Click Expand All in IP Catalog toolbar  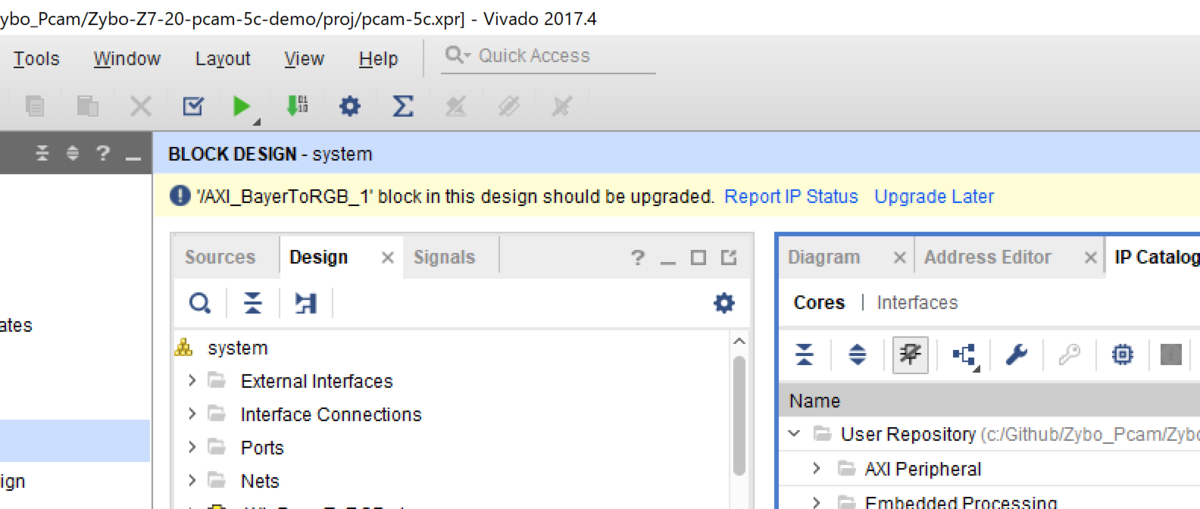pos(857,354)
